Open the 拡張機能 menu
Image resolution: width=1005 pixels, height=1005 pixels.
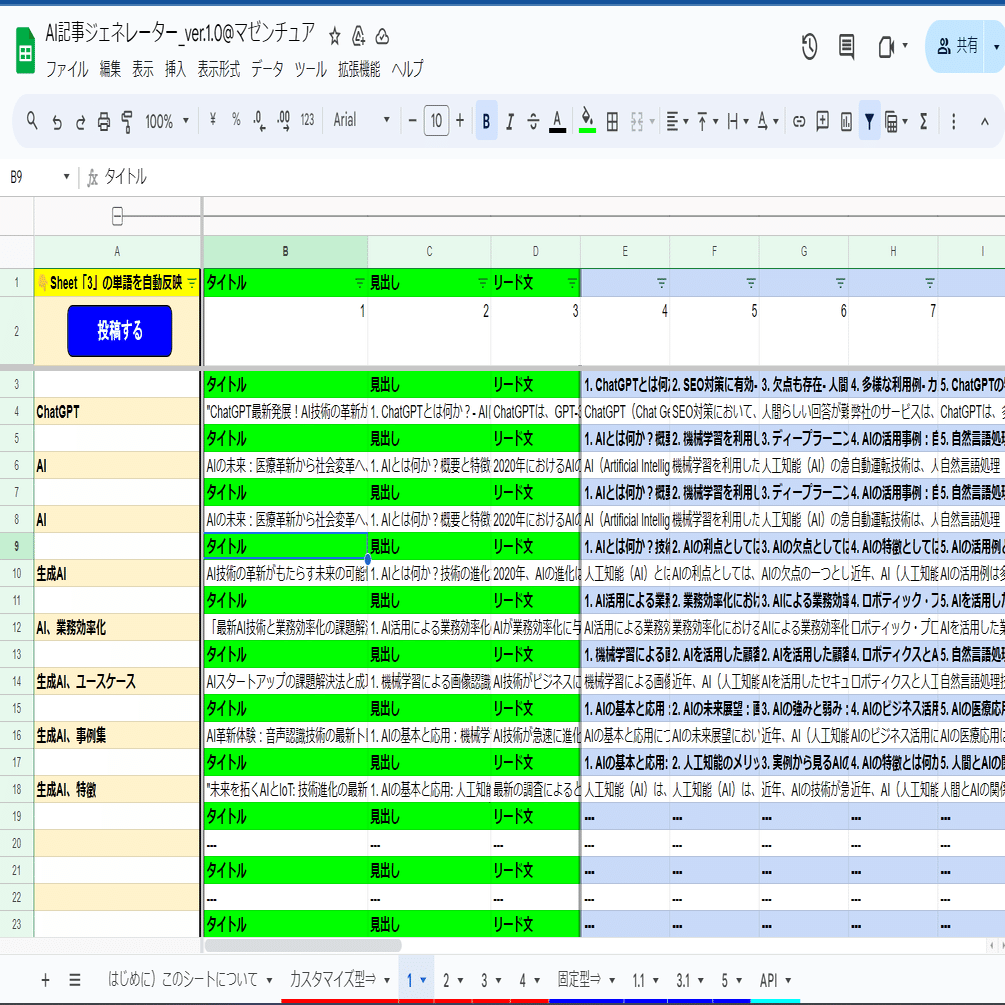click(x=359, y=69)
